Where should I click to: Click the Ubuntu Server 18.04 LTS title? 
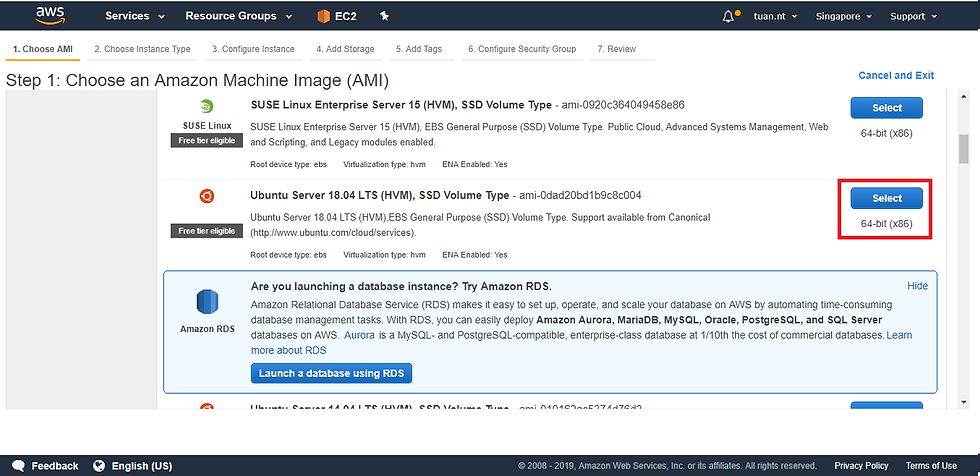point(379,196)
